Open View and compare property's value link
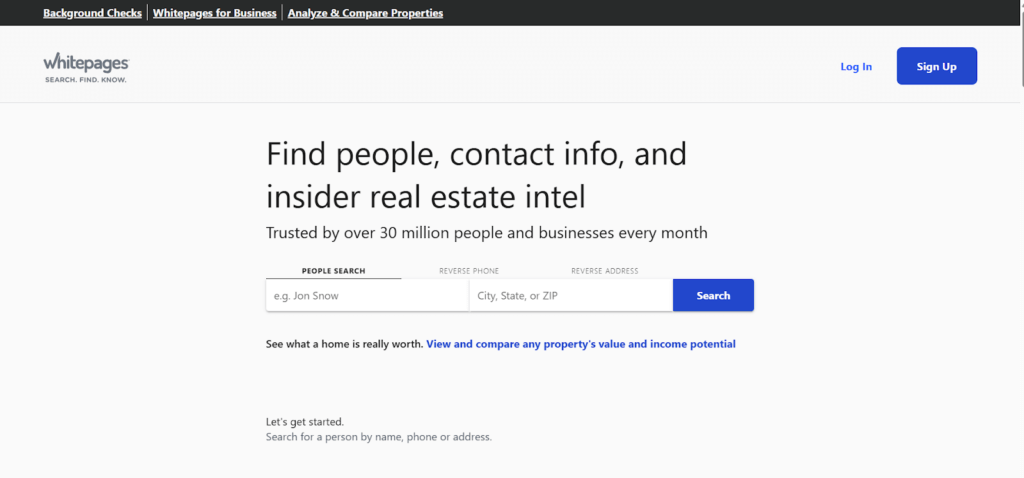The width and height of the screenshot is (1024, 478). [581, 344]
